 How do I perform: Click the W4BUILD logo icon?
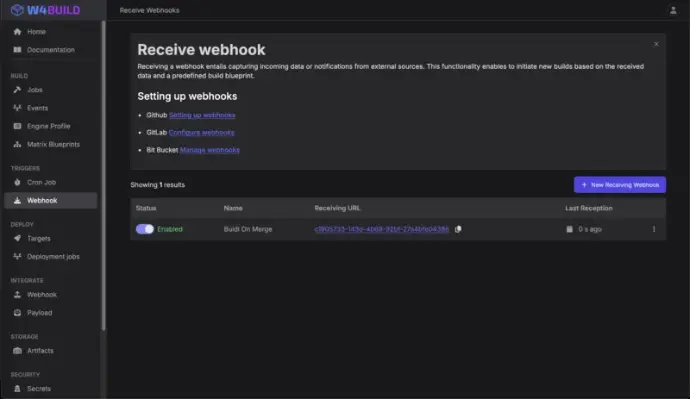tap(17, 10)
